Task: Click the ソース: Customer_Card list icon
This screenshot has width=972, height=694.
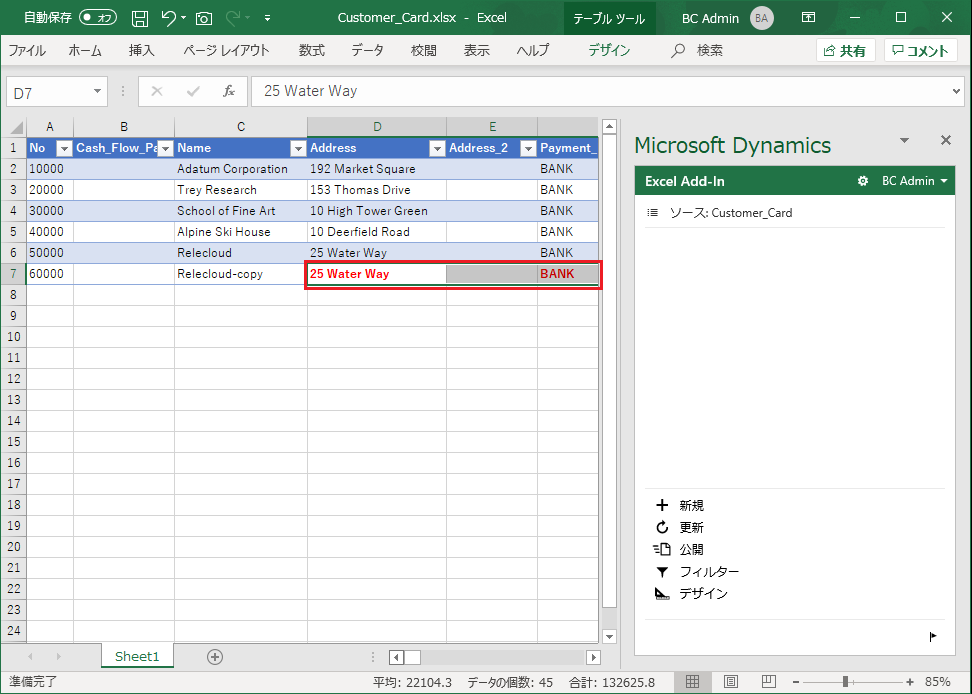Action: 652,213
